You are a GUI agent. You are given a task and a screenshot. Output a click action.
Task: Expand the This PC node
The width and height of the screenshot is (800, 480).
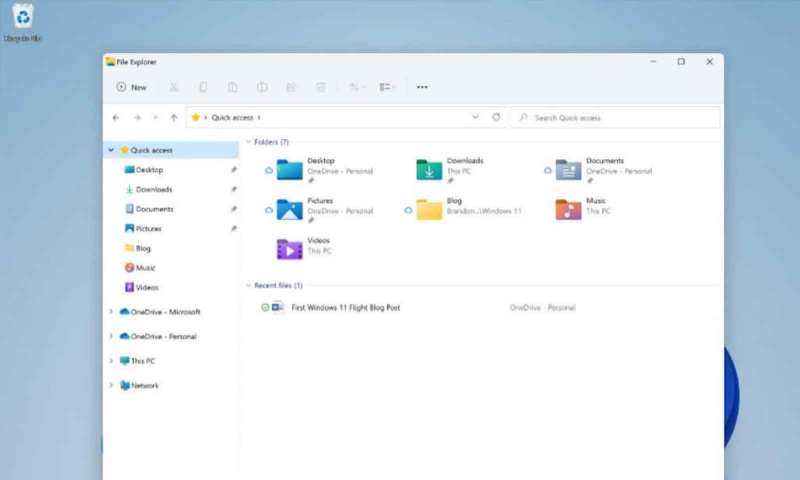click(x=111, y=361)
